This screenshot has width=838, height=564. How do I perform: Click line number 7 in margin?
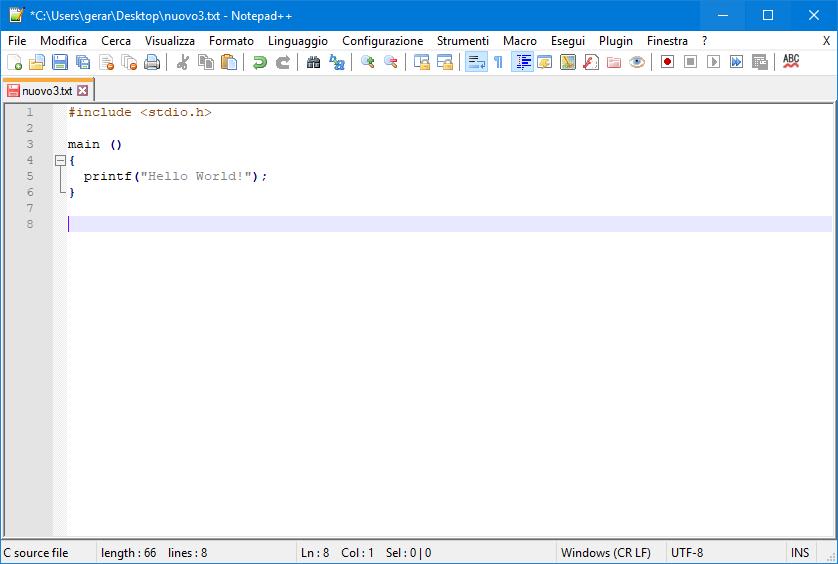[30, 208]
